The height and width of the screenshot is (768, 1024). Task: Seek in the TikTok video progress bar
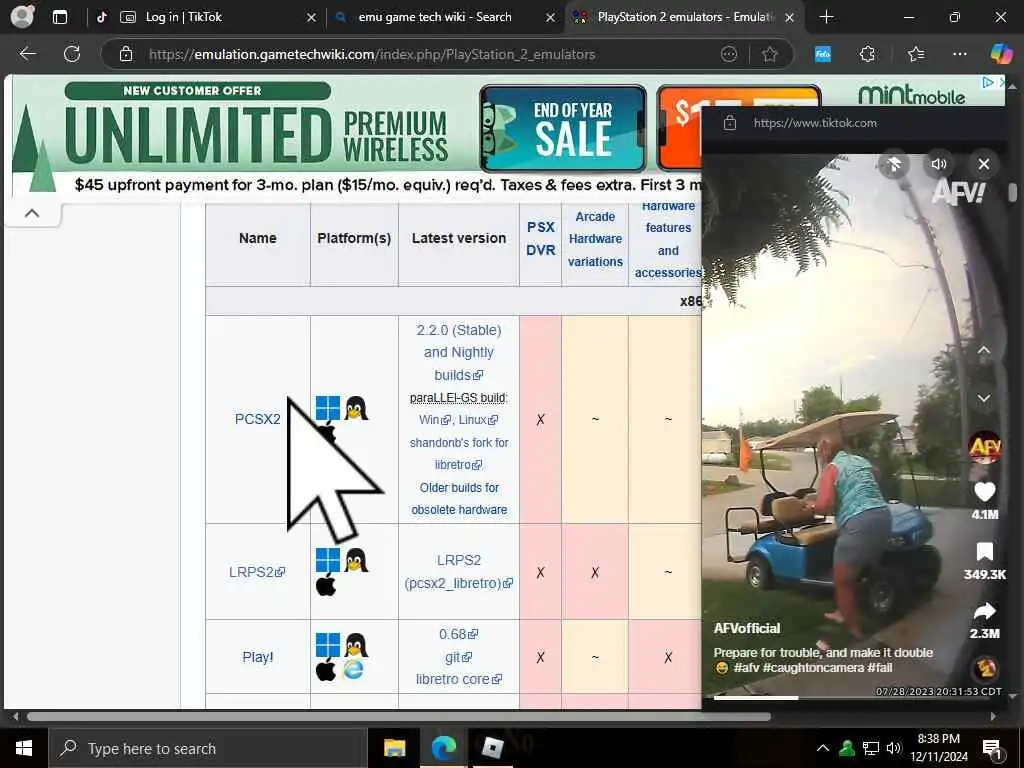852,698
